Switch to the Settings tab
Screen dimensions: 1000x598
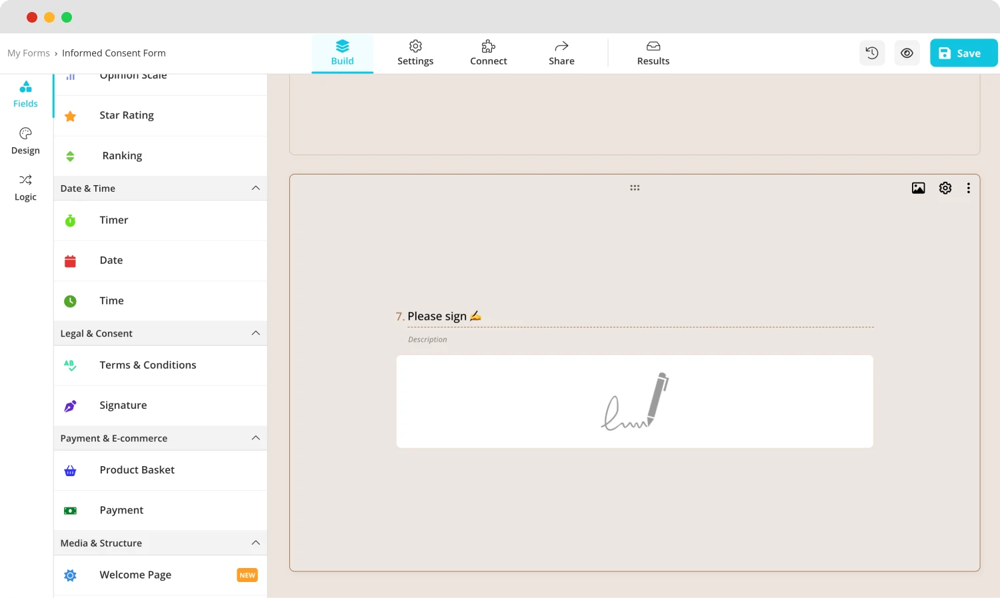coord(415,53)
